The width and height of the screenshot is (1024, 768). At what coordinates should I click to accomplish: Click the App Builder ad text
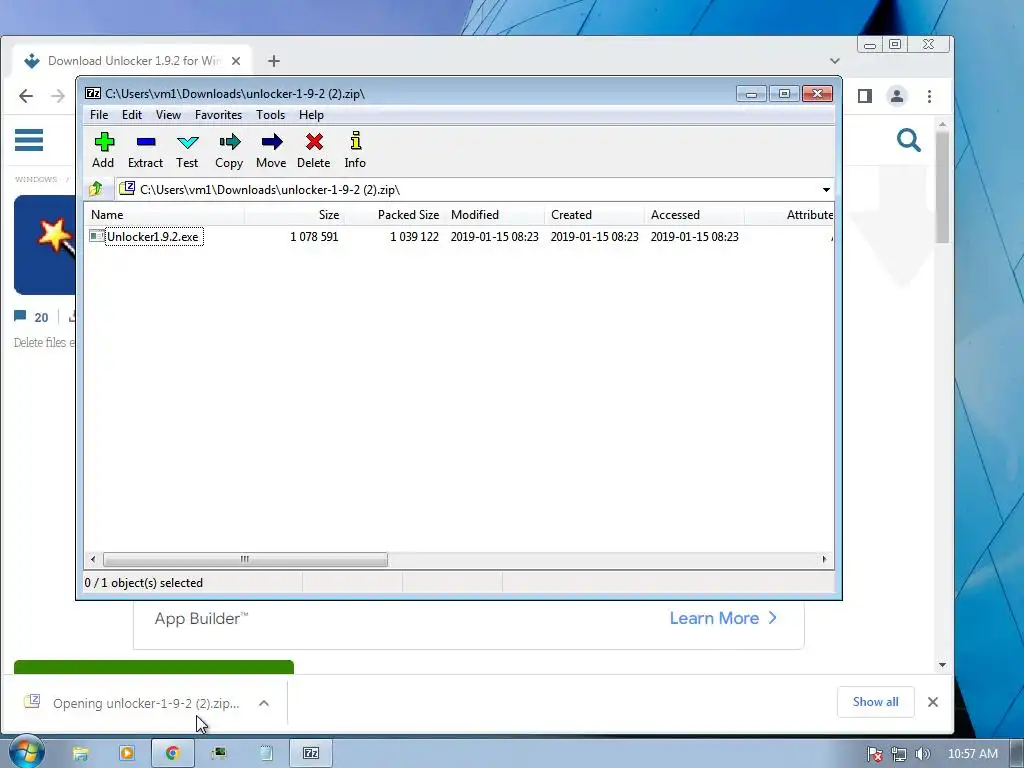[201, 618]
